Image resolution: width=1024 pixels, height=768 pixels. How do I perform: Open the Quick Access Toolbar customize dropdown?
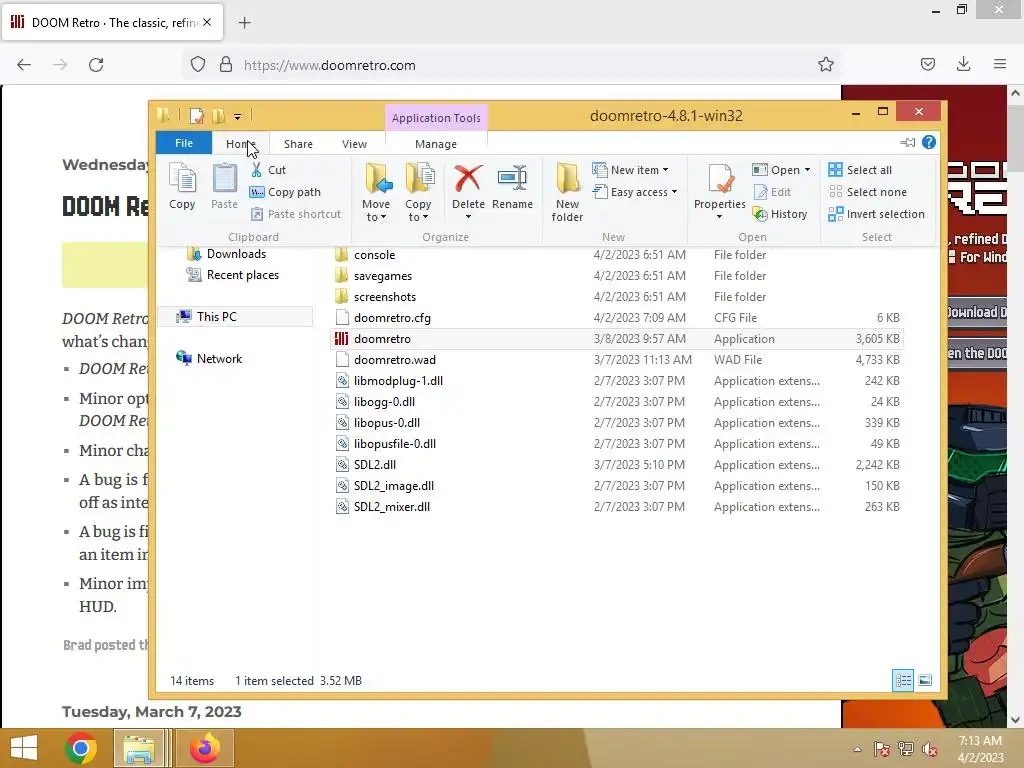[237, 117]
